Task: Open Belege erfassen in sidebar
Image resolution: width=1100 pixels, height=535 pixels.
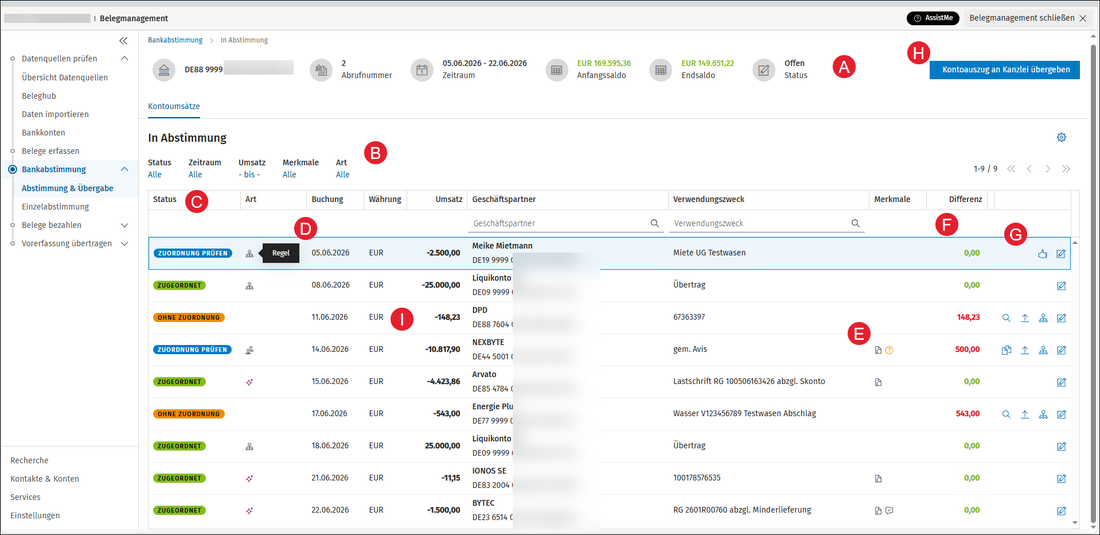Action: tap(51, 150)
